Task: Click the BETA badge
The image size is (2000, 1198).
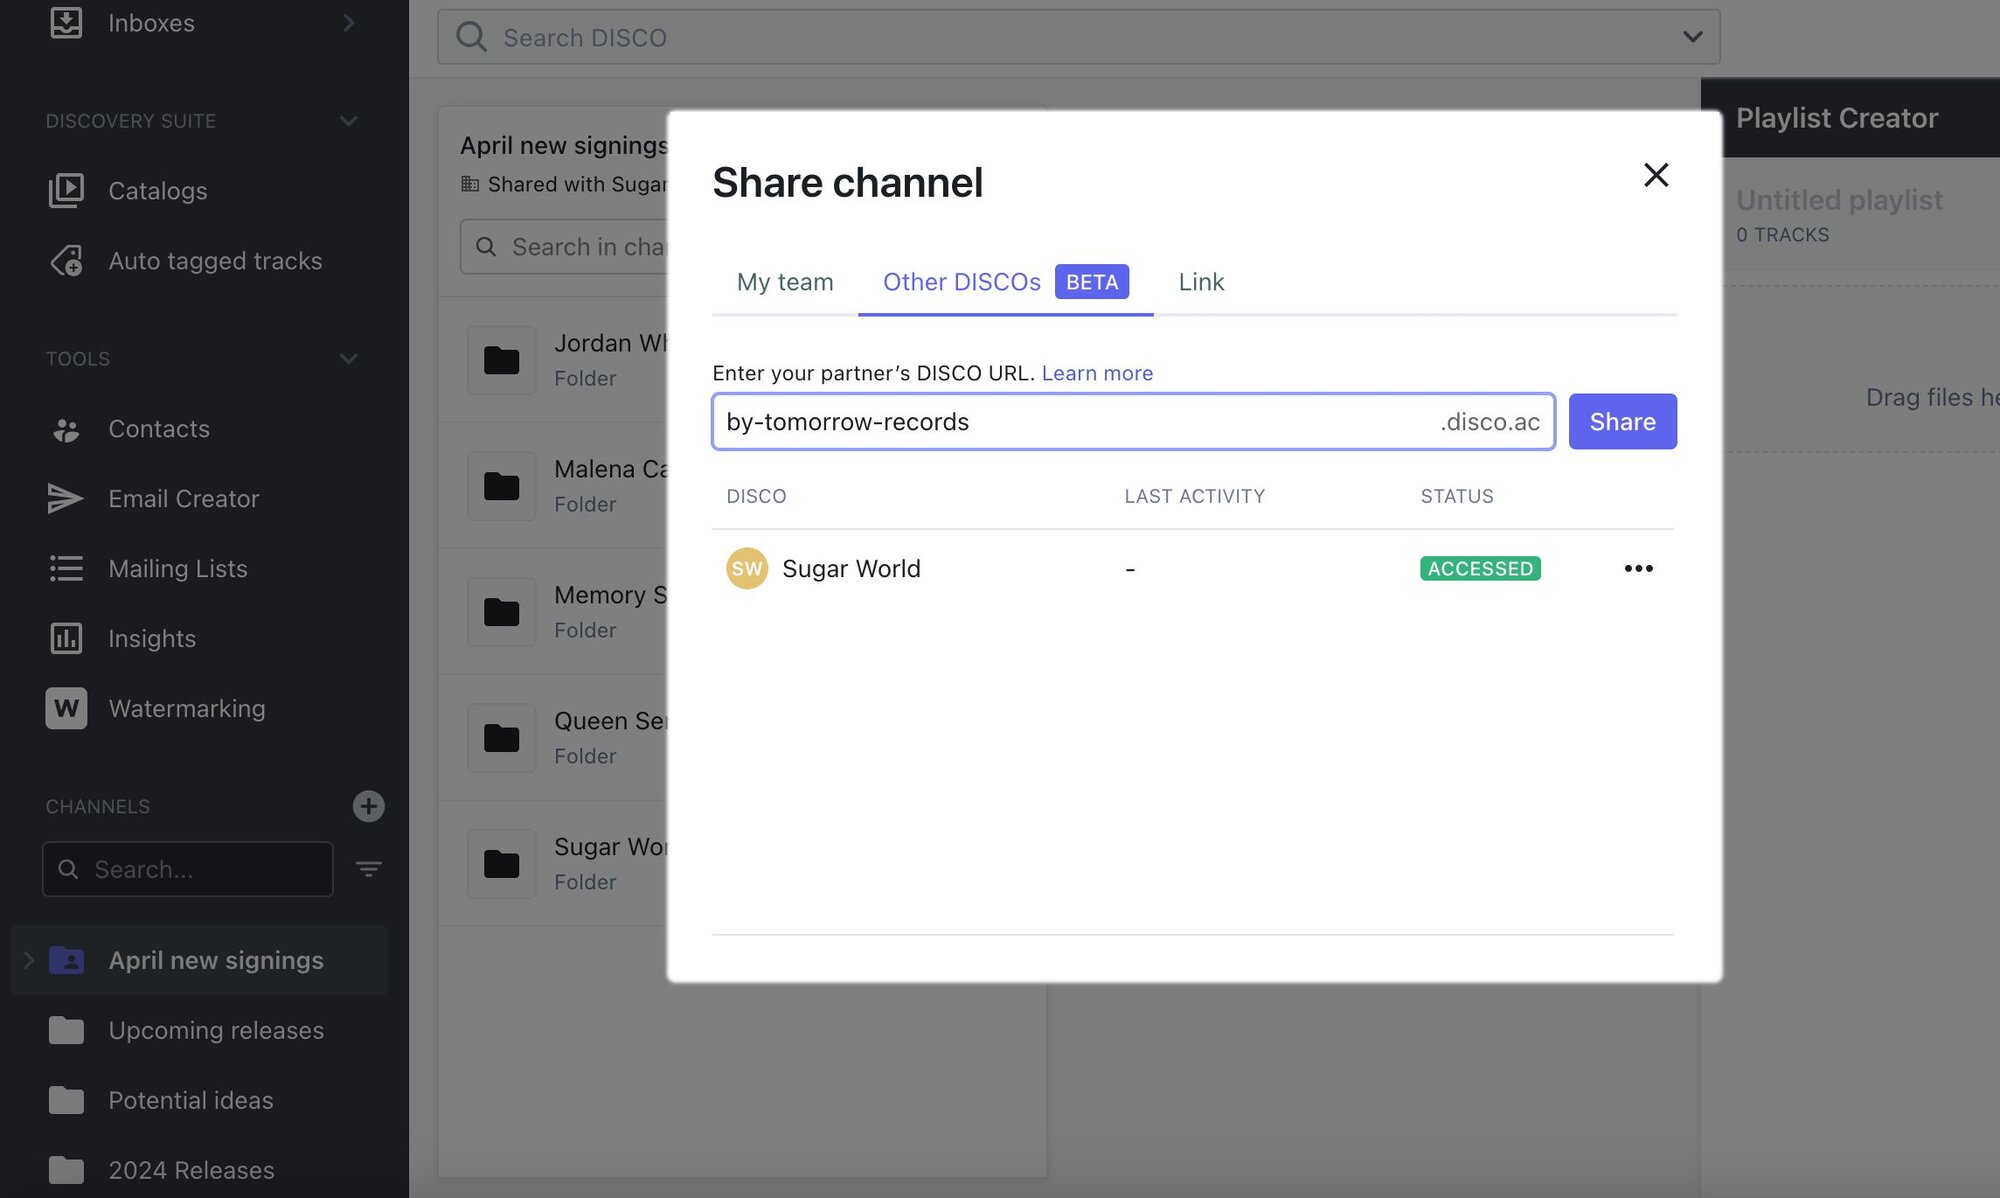Action: (1092, 282)
